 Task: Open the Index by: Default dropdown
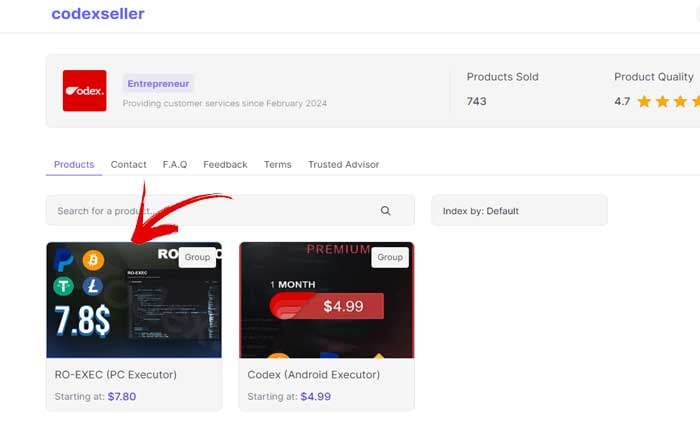coord(518,211)
